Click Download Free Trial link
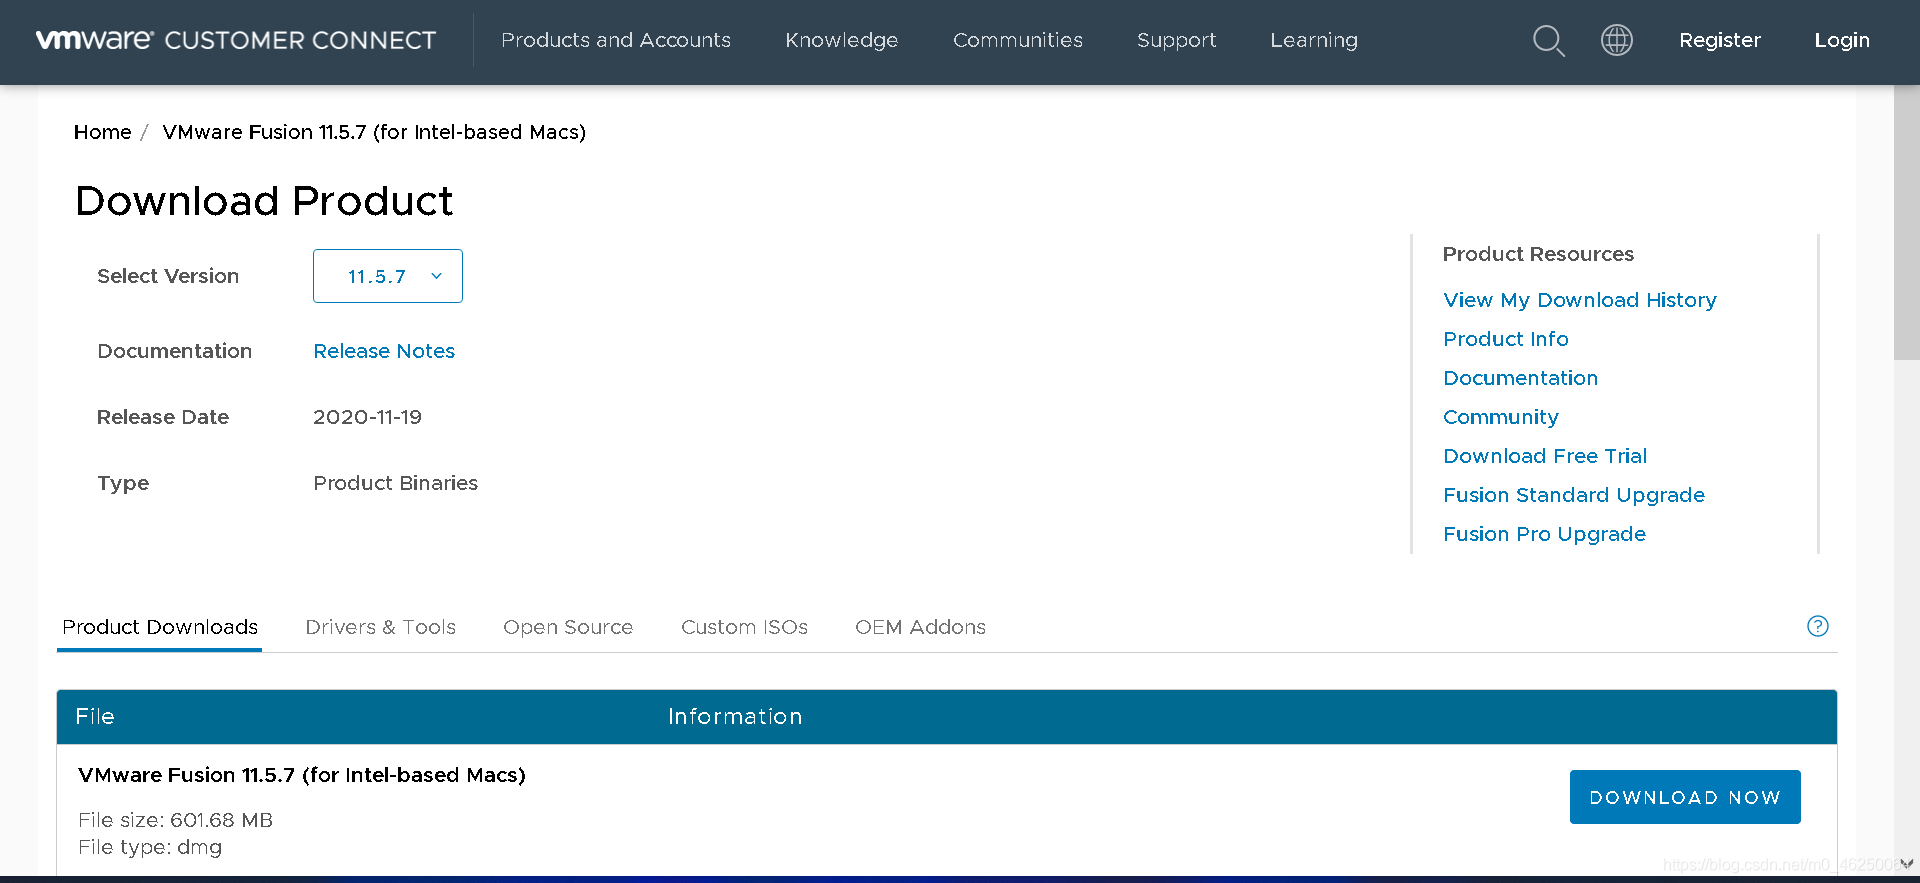Screen dimensions: 1920x883 [x=1545, y=456]
